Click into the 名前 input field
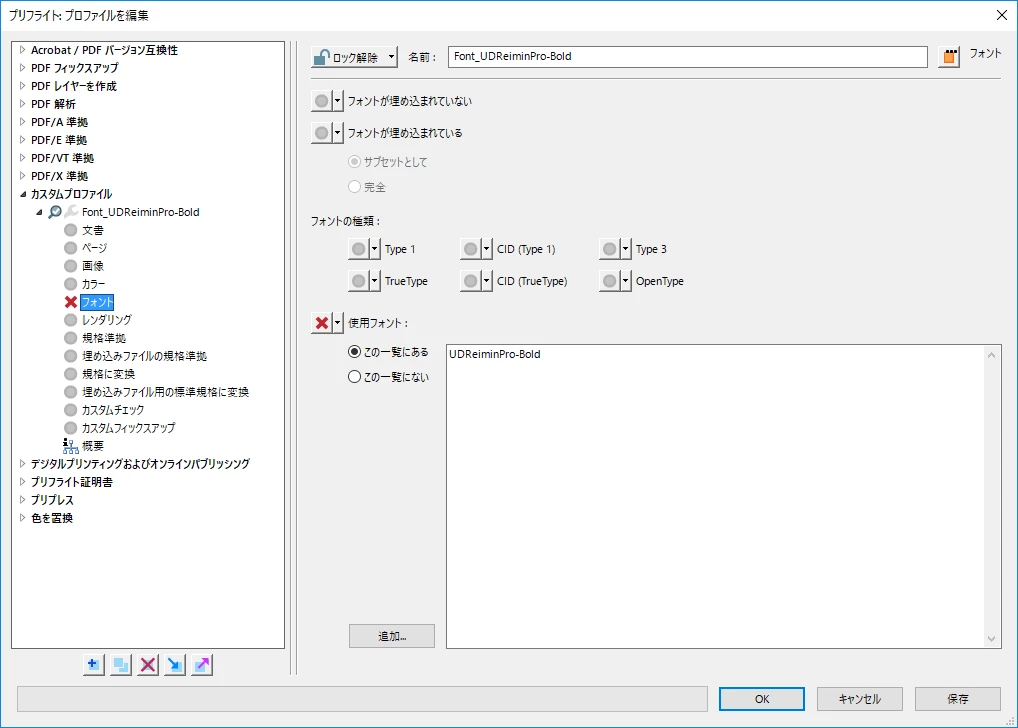The height and width of the screenshot is (728, 1018). (688, 56)
